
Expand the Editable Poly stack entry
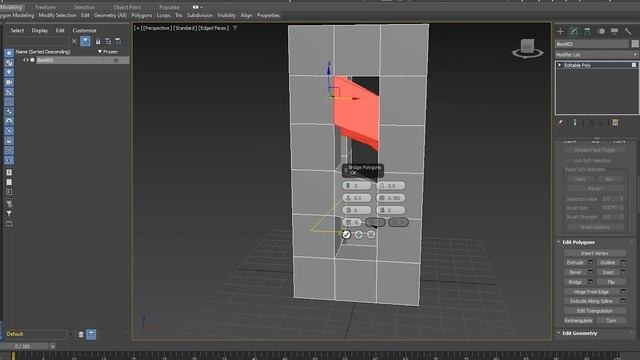[x=560, y=65]
